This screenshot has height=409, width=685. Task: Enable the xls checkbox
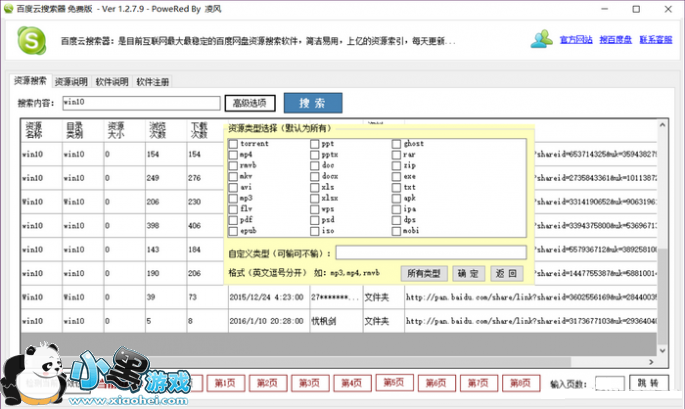(315, 187)
